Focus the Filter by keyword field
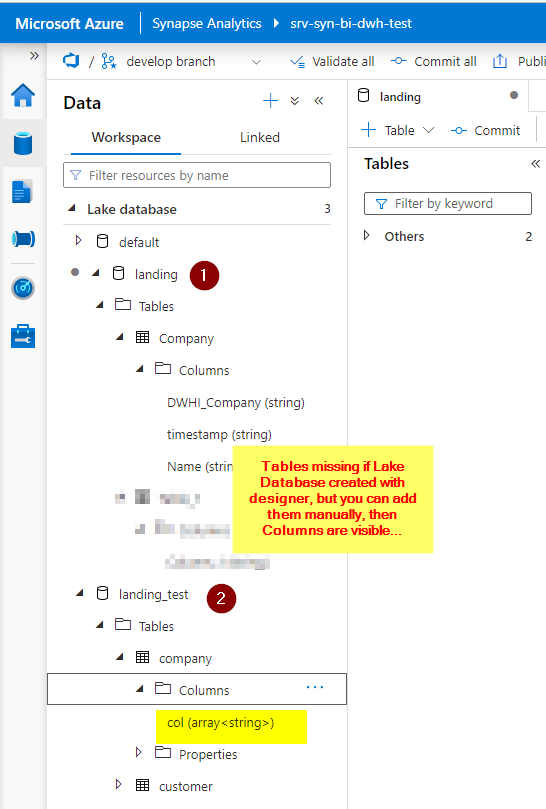Viewport: 546px width, 809px height. coord(447,204)
